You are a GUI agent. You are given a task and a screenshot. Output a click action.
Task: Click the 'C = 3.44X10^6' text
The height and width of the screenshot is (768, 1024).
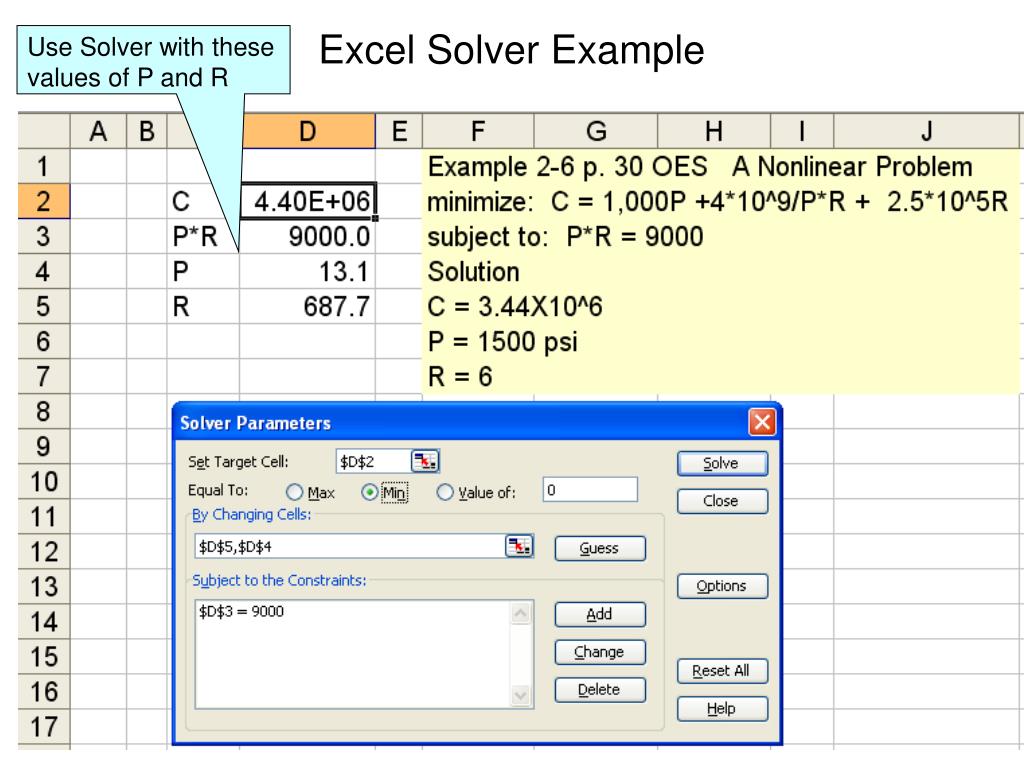pos(515,306)
